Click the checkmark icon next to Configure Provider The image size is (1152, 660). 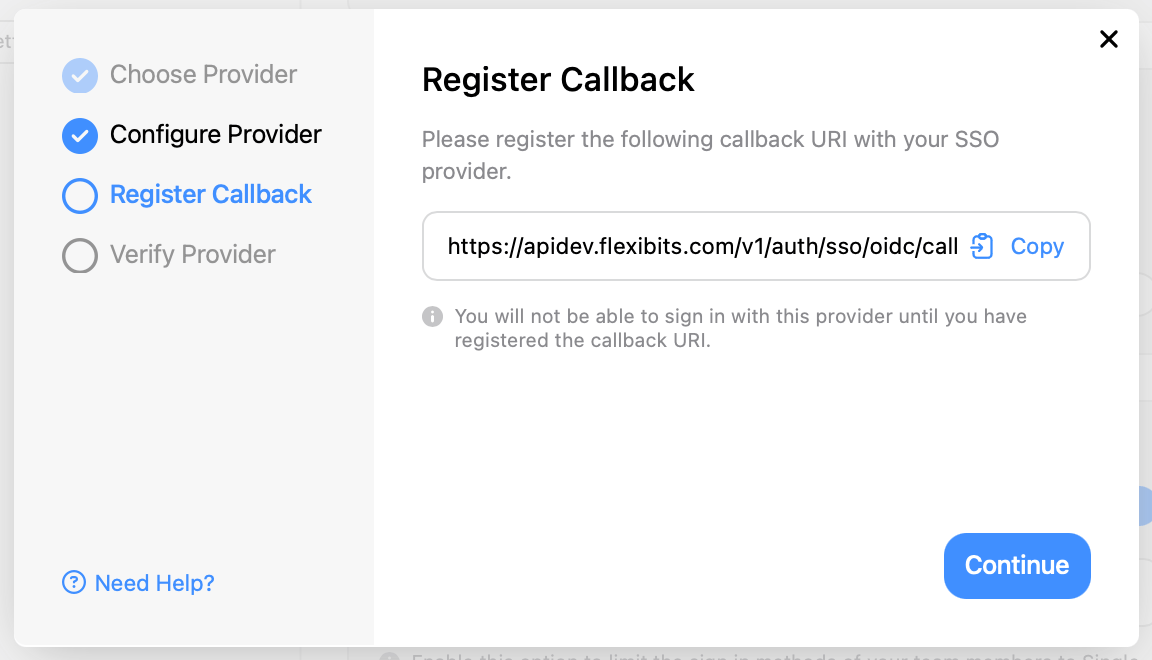tap(79, 135)
